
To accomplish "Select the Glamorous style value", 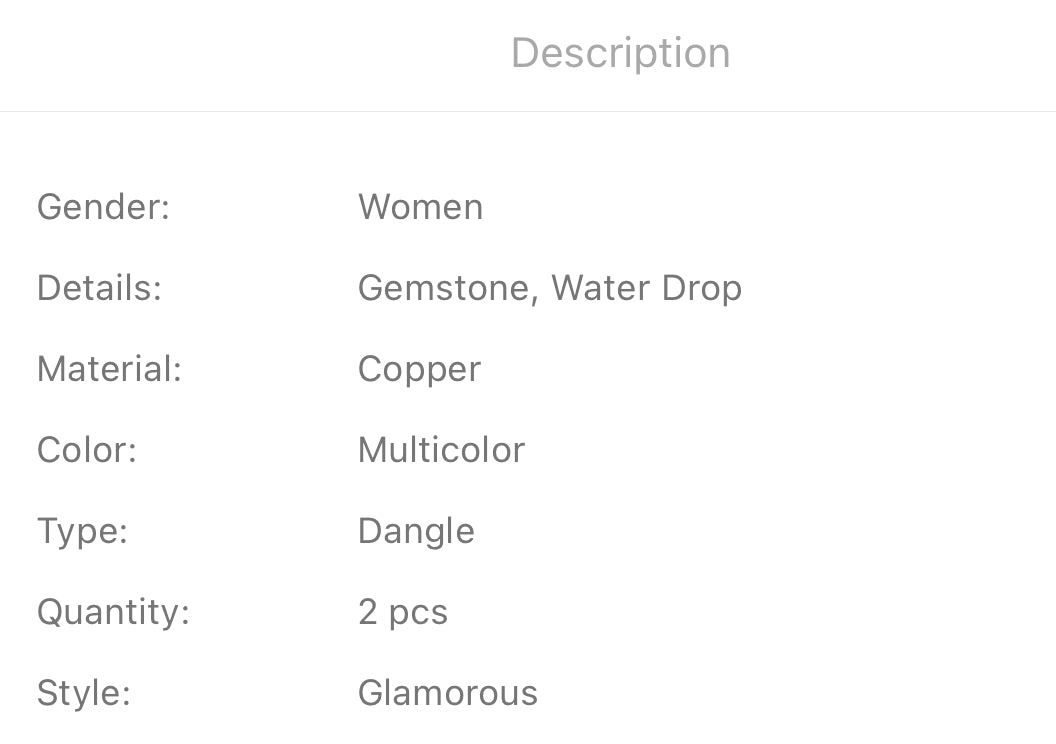I will tap(447, 693).
